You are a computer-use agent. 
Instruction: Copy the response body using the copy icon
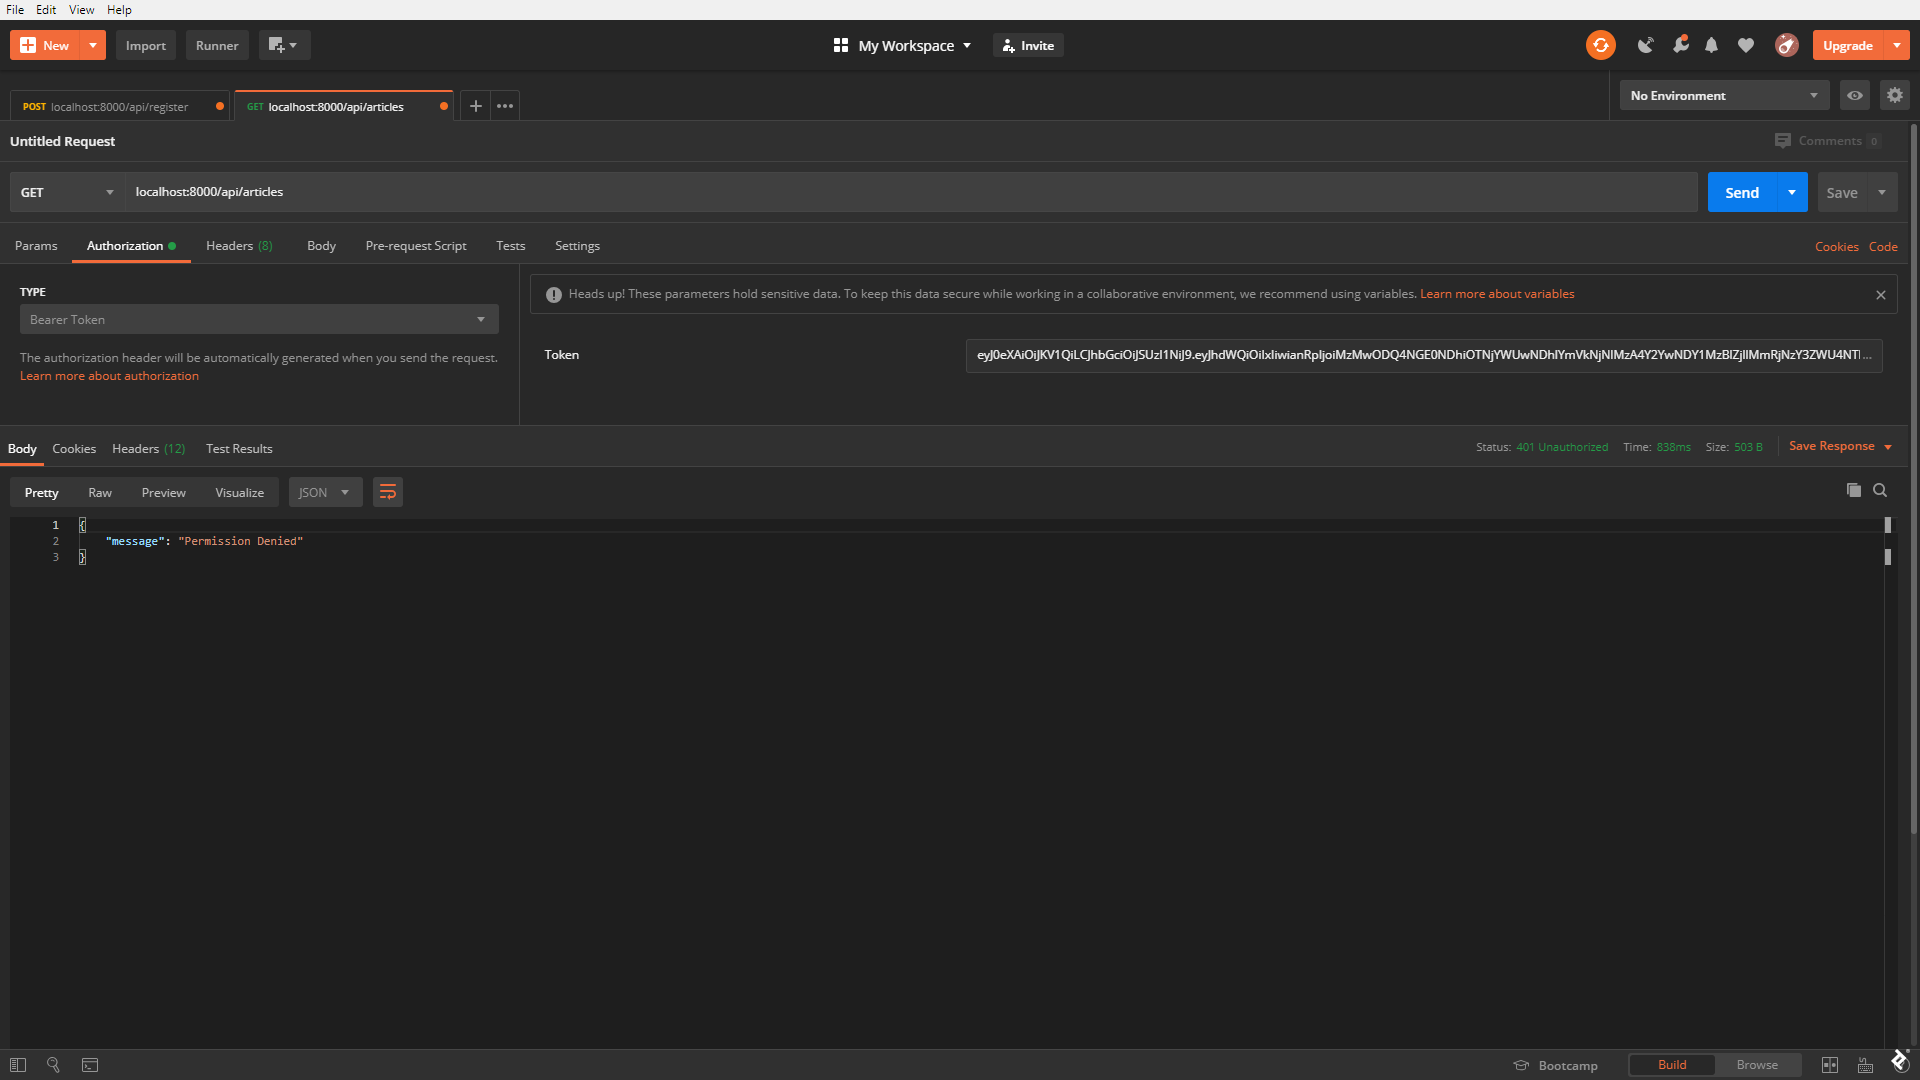[1853, 491]
